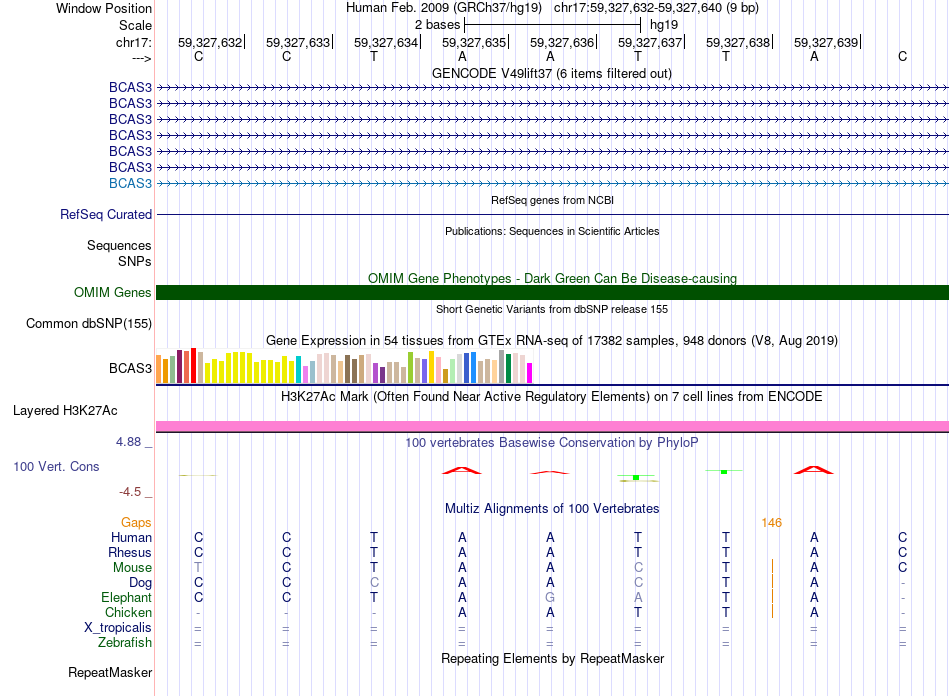The width and height of the screenshot is (950, 696).
Task: Open 'Publications: Sequences in Scientific Articles' title
Action: pos(552,231)
